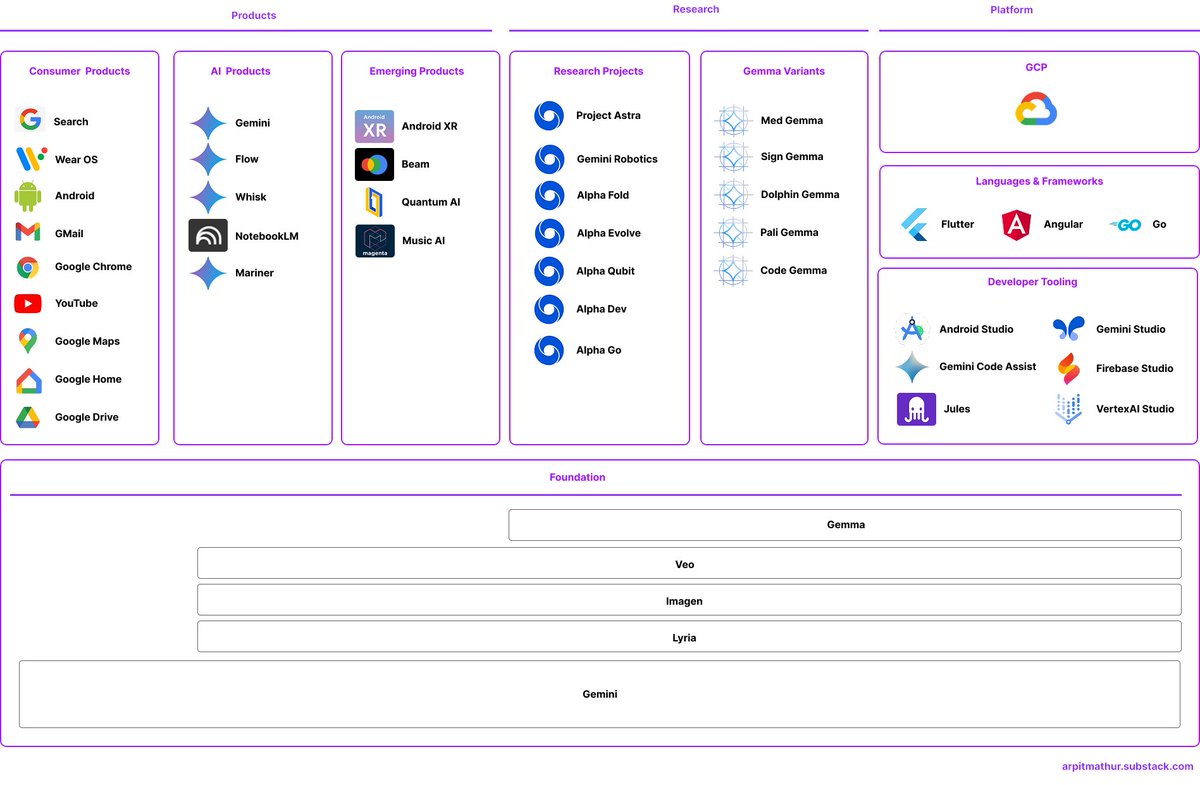Select the Gemini Robotics label
This screenshot has width=1200, height=785.
coord(617,159)
